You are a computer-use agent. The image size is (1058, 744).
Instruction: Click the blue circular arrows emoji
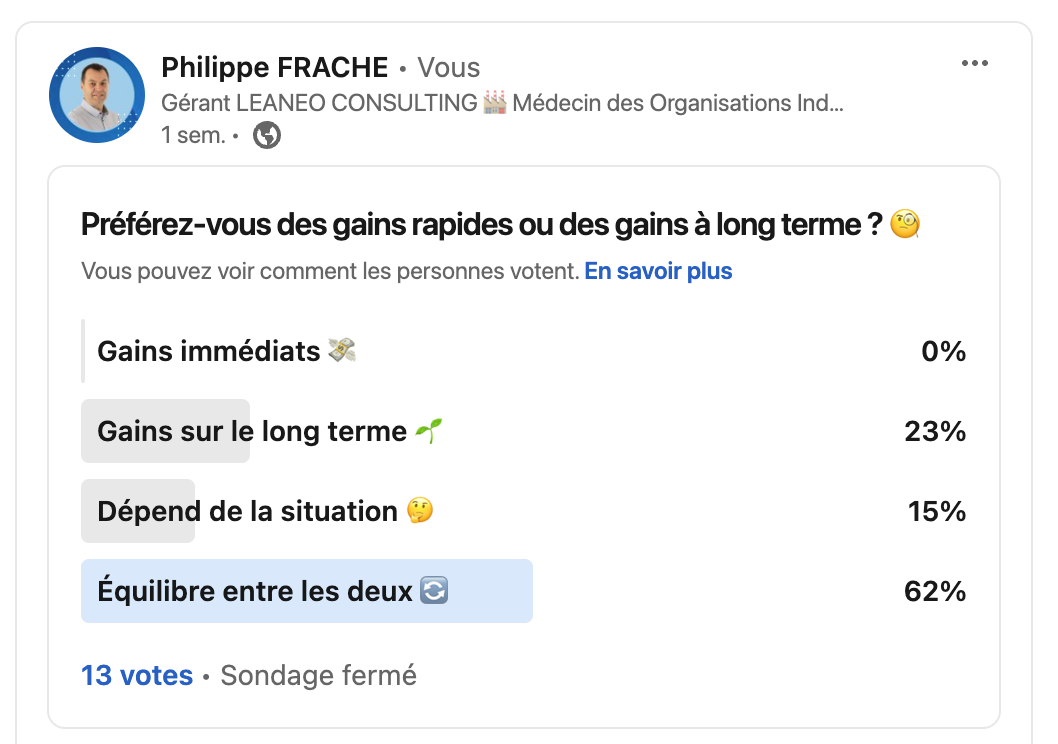click(x=434, y=591)
